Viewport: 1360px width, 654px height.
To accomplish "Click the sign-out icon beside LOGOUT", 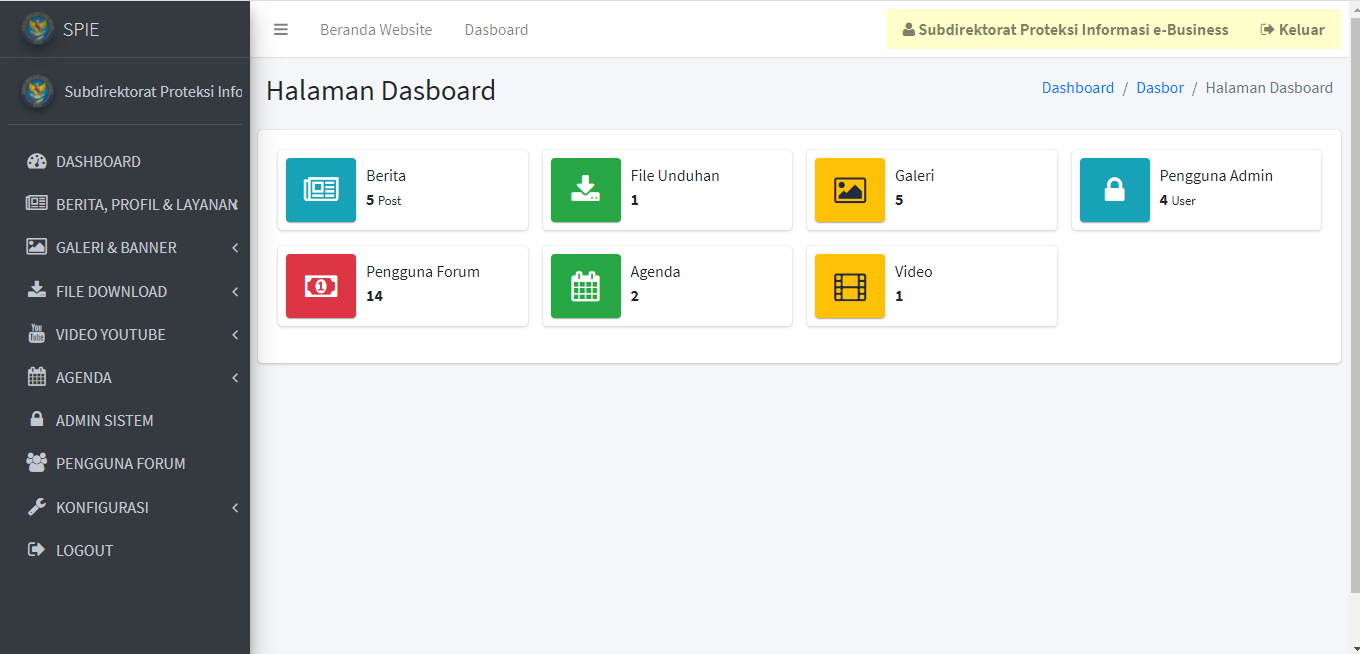I will (x=37, y=550).
